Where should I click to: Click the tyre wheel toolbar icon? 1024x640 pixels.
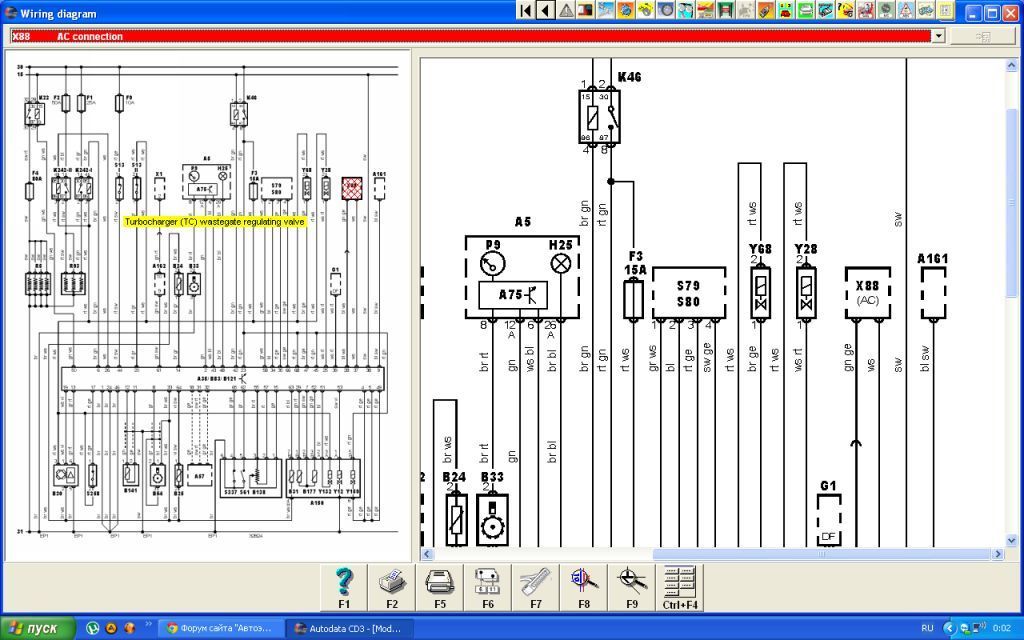point(666,10)
